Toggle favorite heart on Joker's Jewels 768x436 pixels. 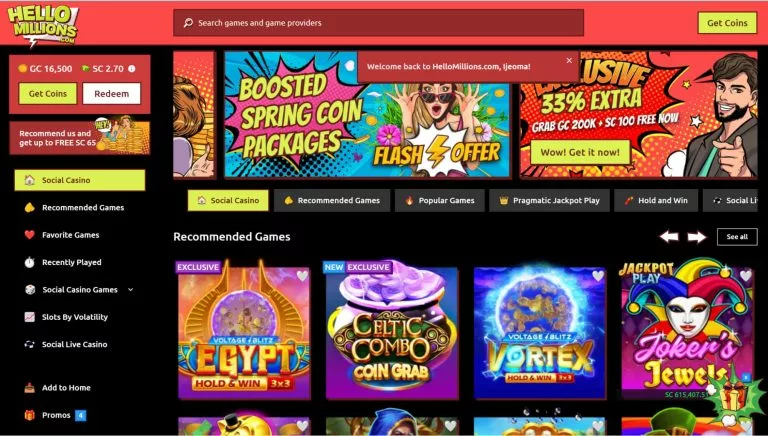tap(745, 276)
